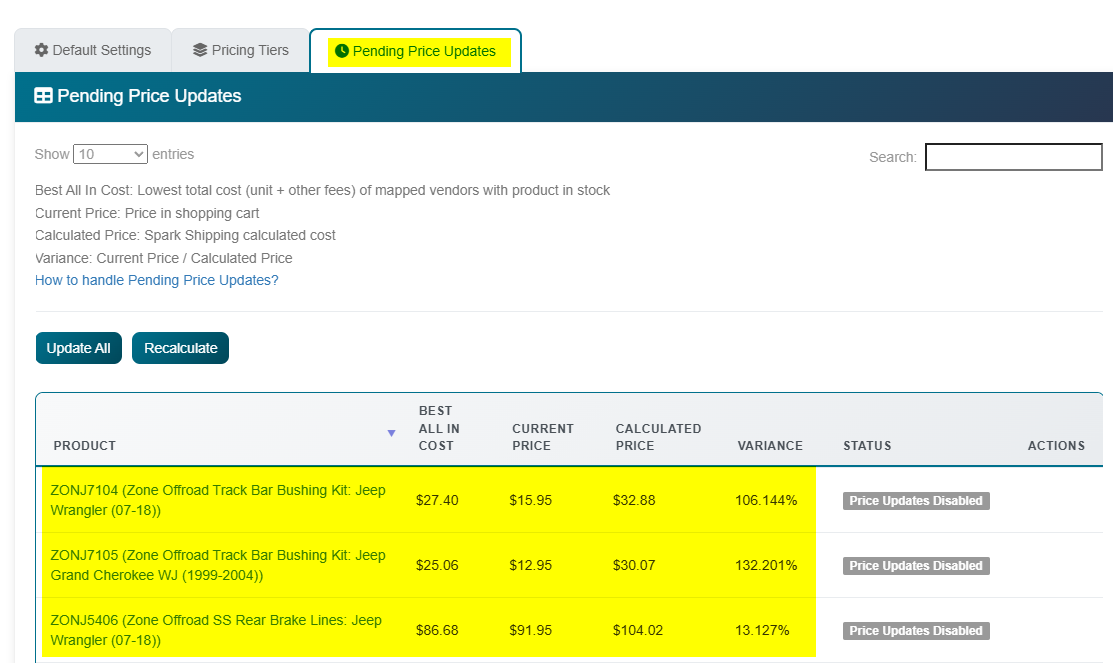Open product ZONJ5406 SS Rear Brake Lines
The height and width of the screenshot is (663, 1113).
click(x=215, y=630)
